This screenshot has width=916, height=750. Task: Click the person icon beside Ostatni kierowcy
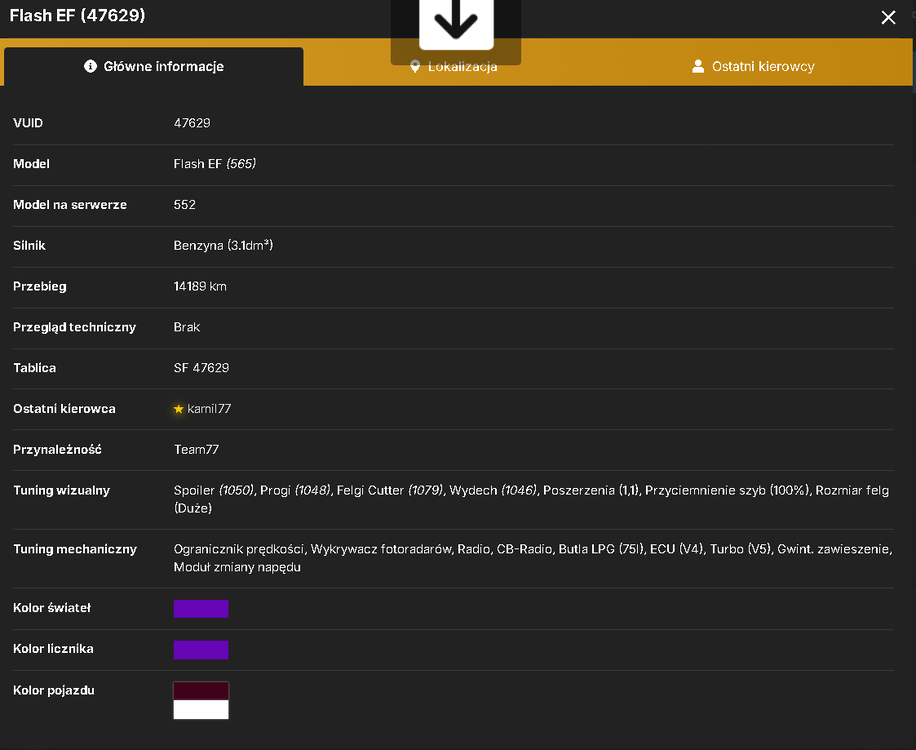click(x=698, y=66)
